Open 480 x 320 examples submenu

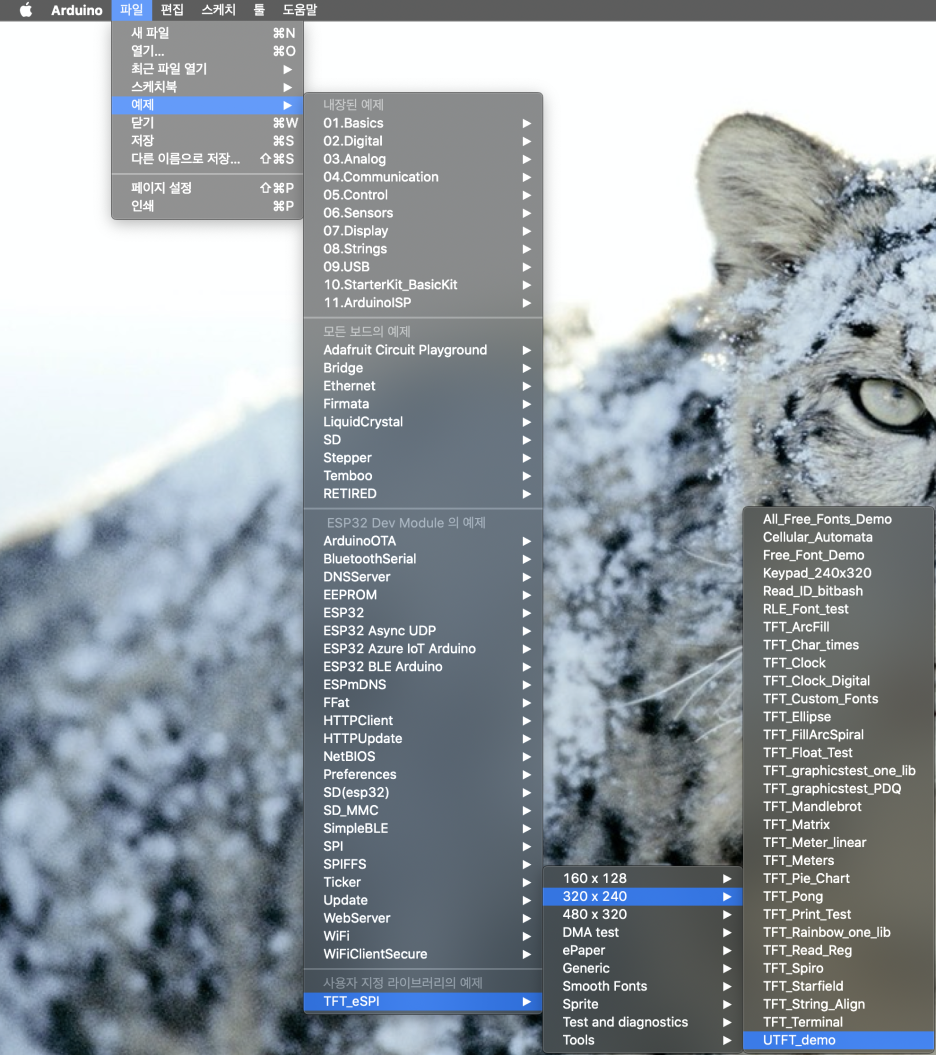pyautogui.click(x=643, y=914)
